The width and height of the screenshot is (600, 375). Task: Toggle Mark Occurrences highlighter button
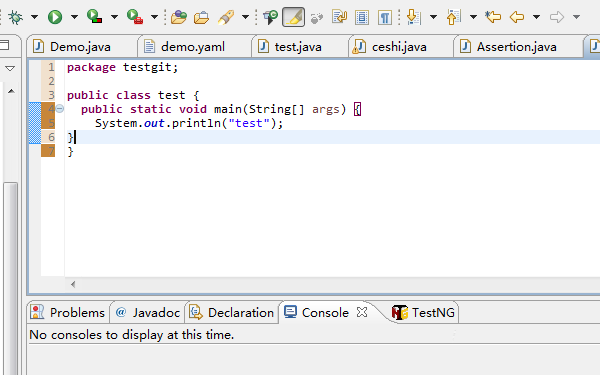coord(293,17)
